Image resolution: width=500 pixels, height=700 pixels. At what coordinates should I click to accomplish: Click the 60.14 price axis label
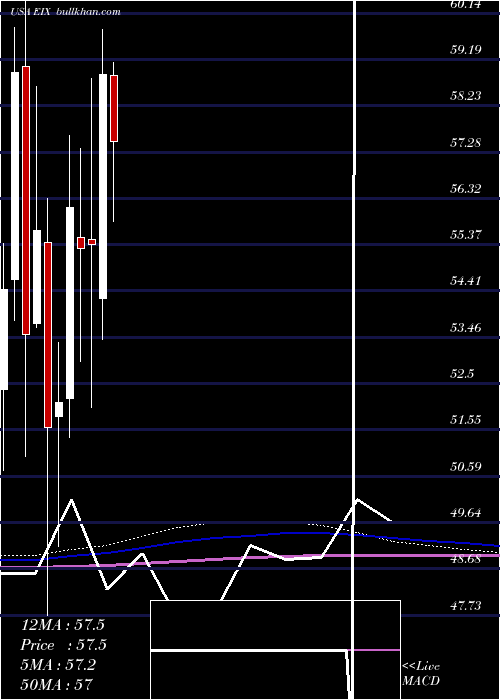click(x=465, y=5)
